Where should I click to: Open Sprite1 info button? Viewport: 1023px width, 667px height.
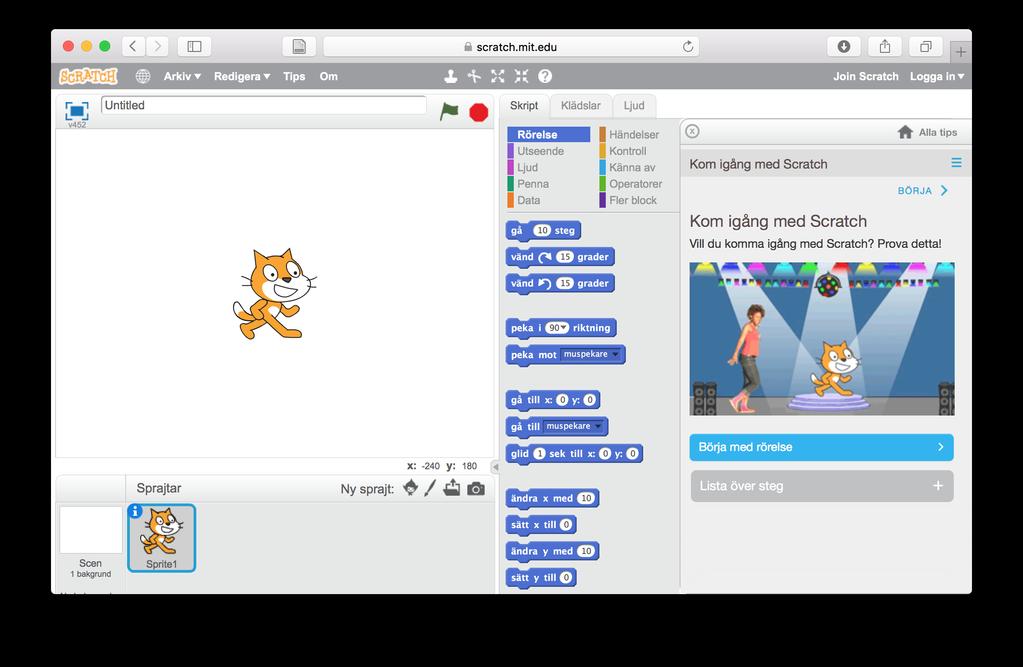tap(135, 511)
